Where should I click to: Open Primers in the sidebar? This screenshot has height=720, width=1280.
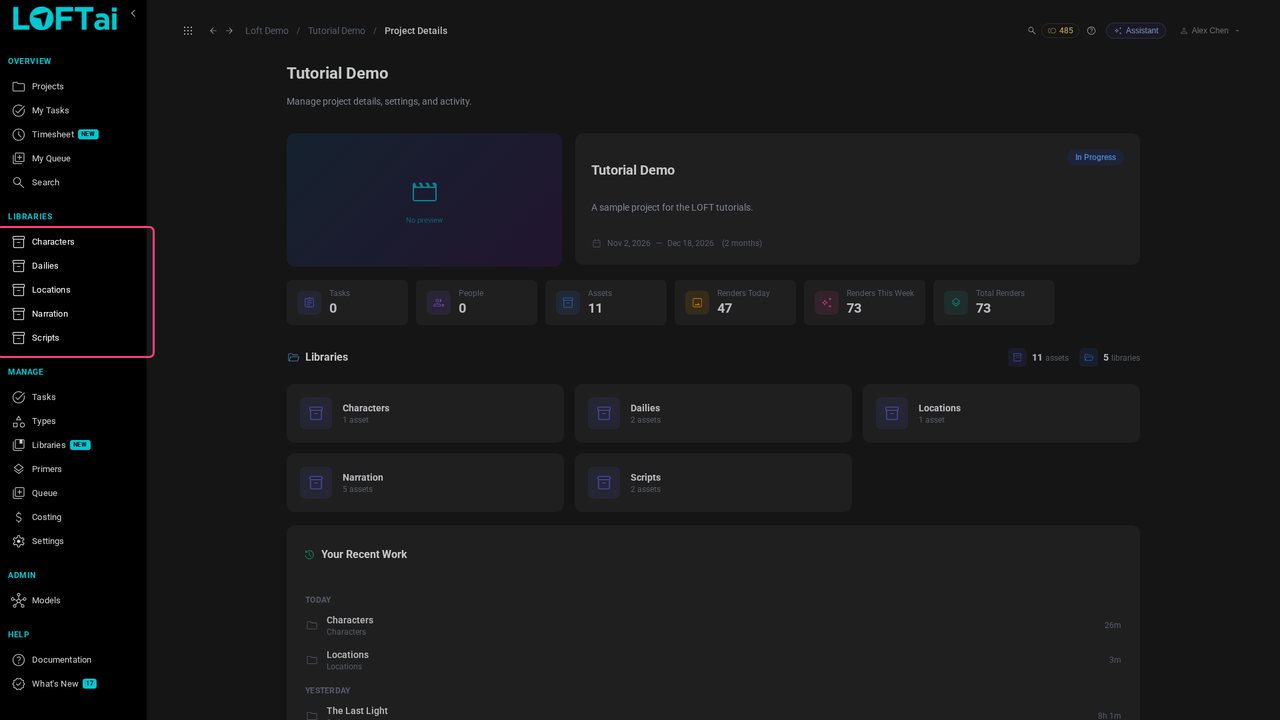click(73, 469)
